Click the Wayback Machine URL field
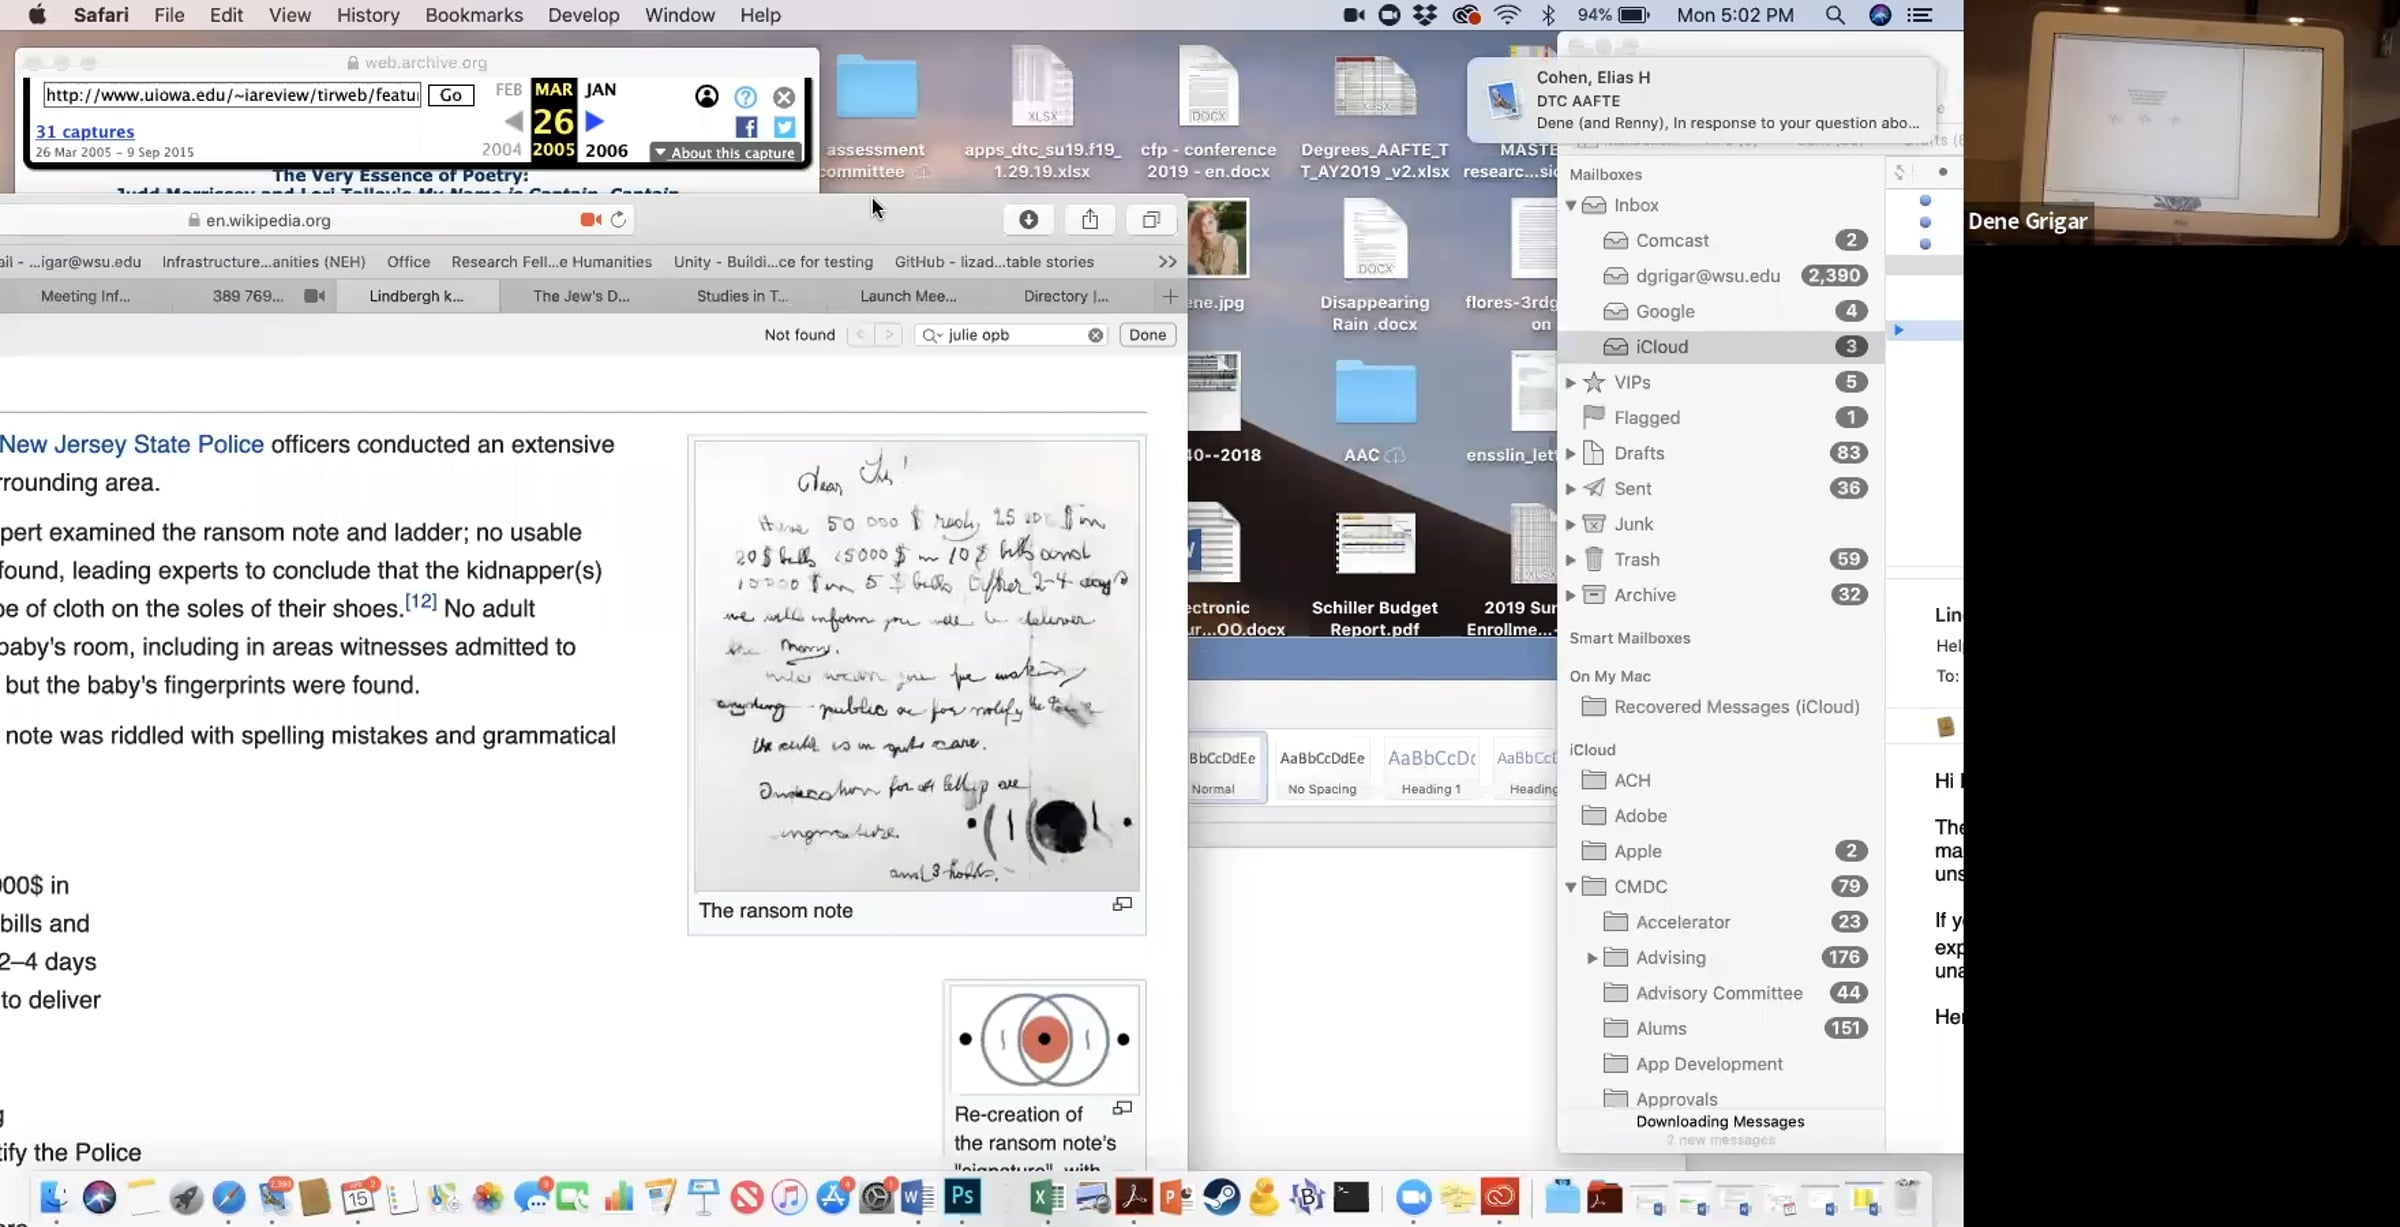 pos(231,95)
